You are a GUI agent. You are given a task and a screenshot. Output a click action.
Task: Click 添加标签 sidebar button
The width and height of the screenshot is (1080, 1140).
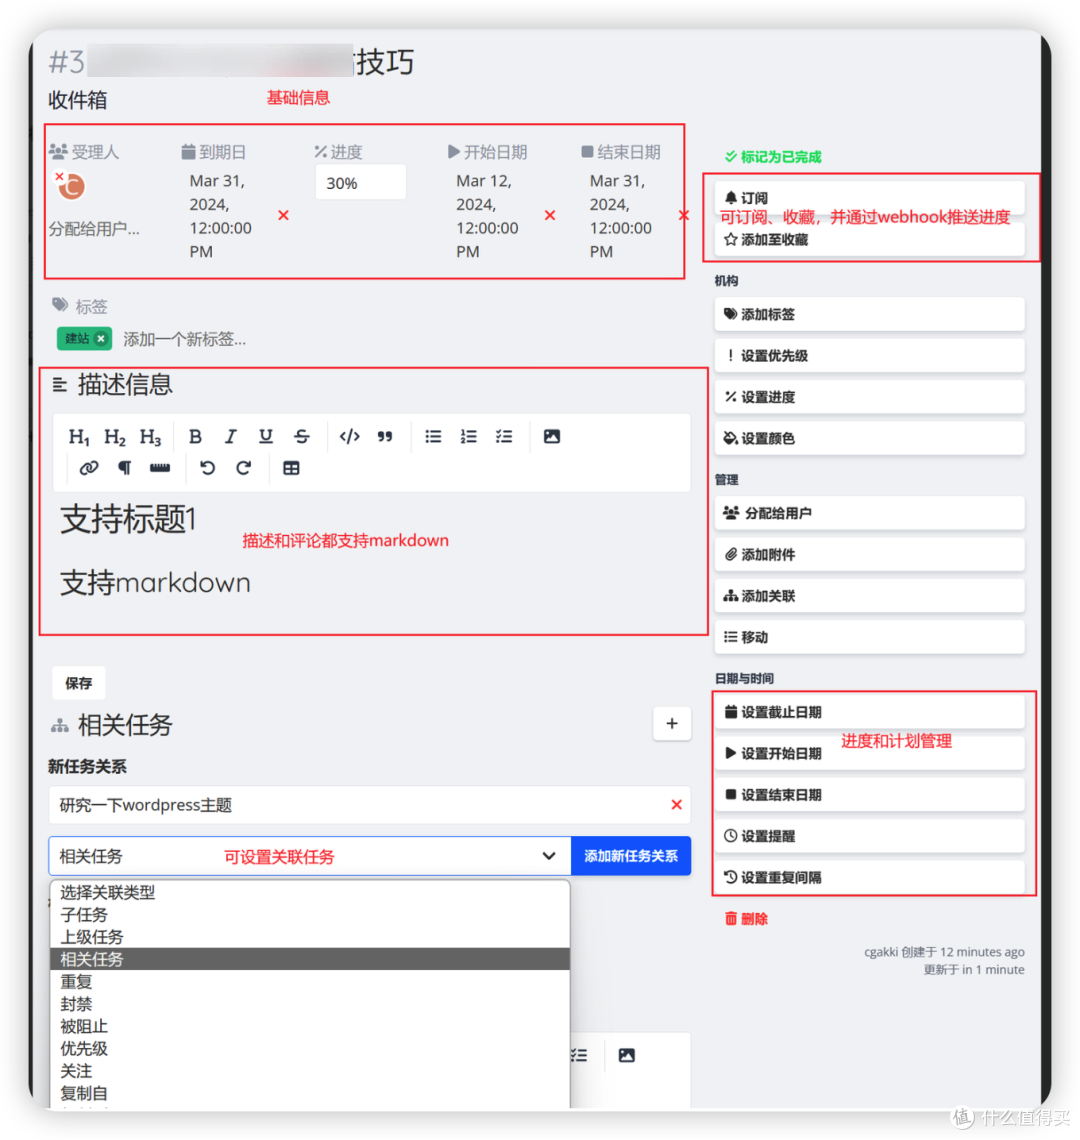(870, 314)
